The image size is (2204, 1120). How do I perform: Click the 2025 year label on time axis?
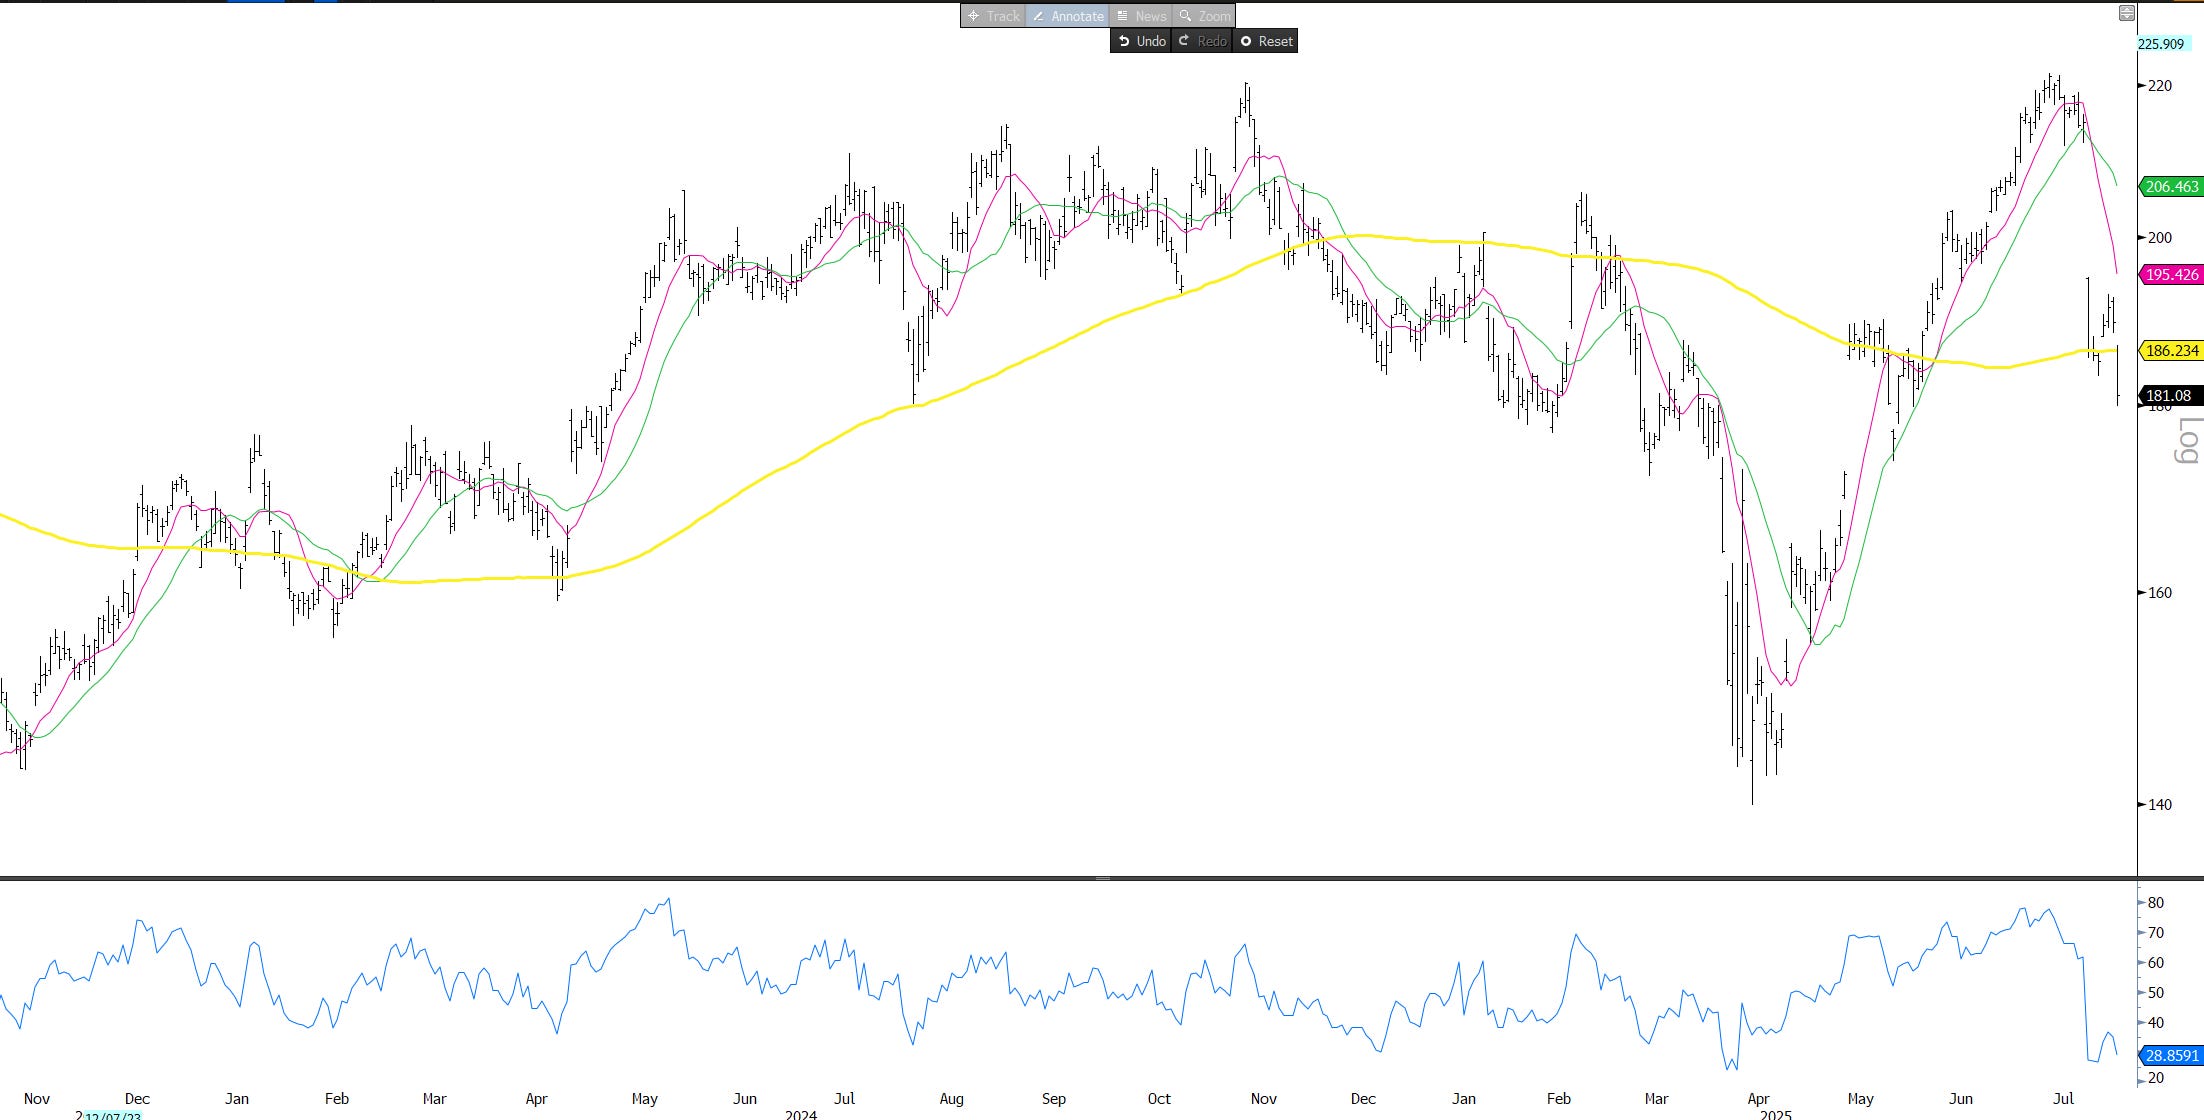pyautogui.click(x=1775, y=1114)
